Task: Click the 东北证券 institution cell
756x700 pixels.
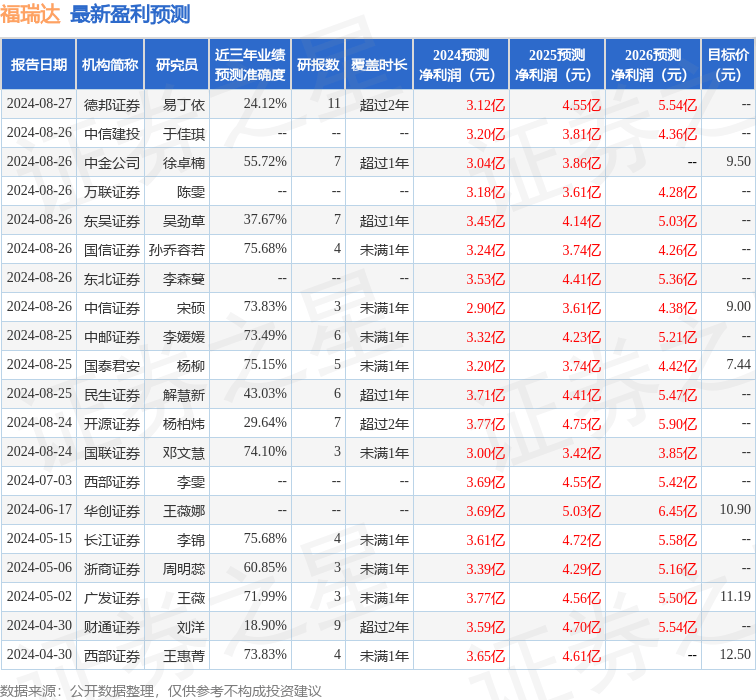Action: [112, 279]
